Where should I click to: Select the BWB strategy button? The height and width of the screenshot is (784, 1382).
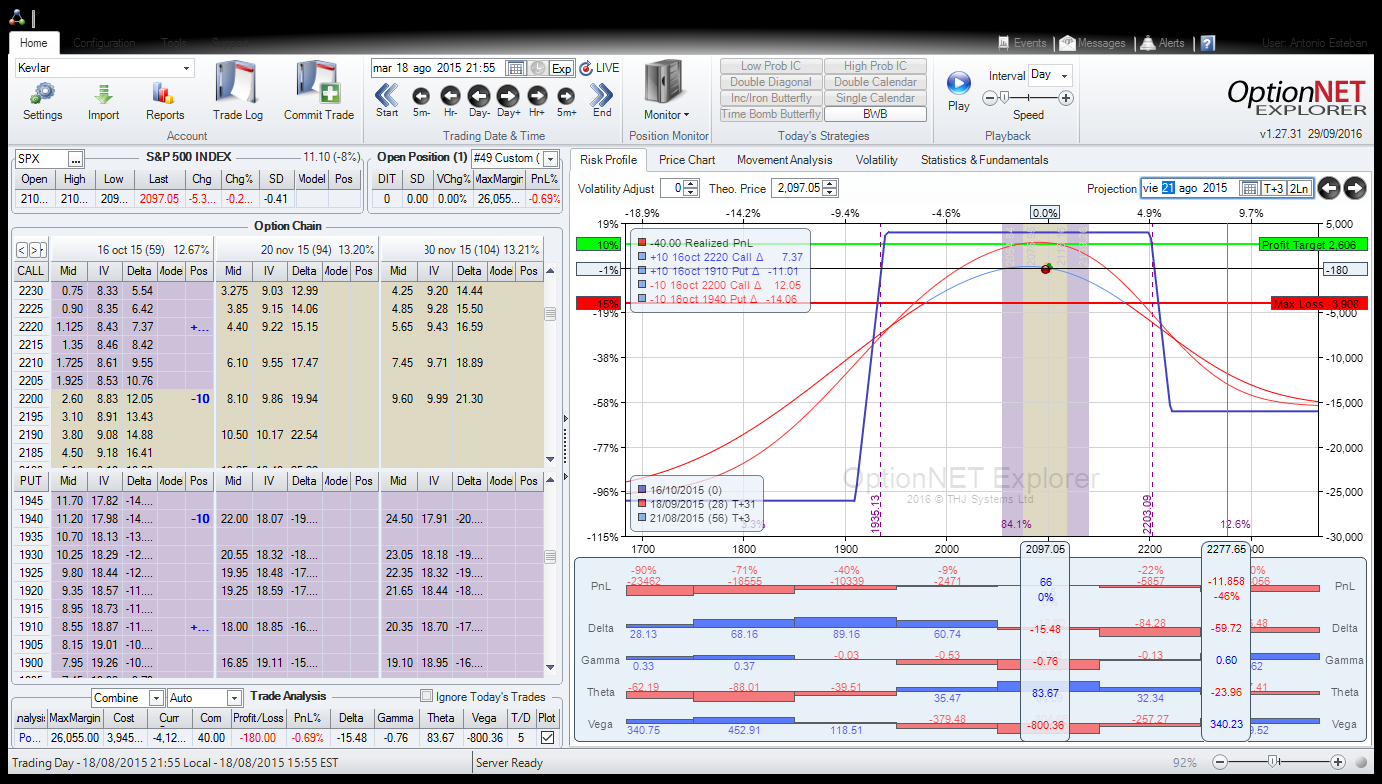coord(875,114)
